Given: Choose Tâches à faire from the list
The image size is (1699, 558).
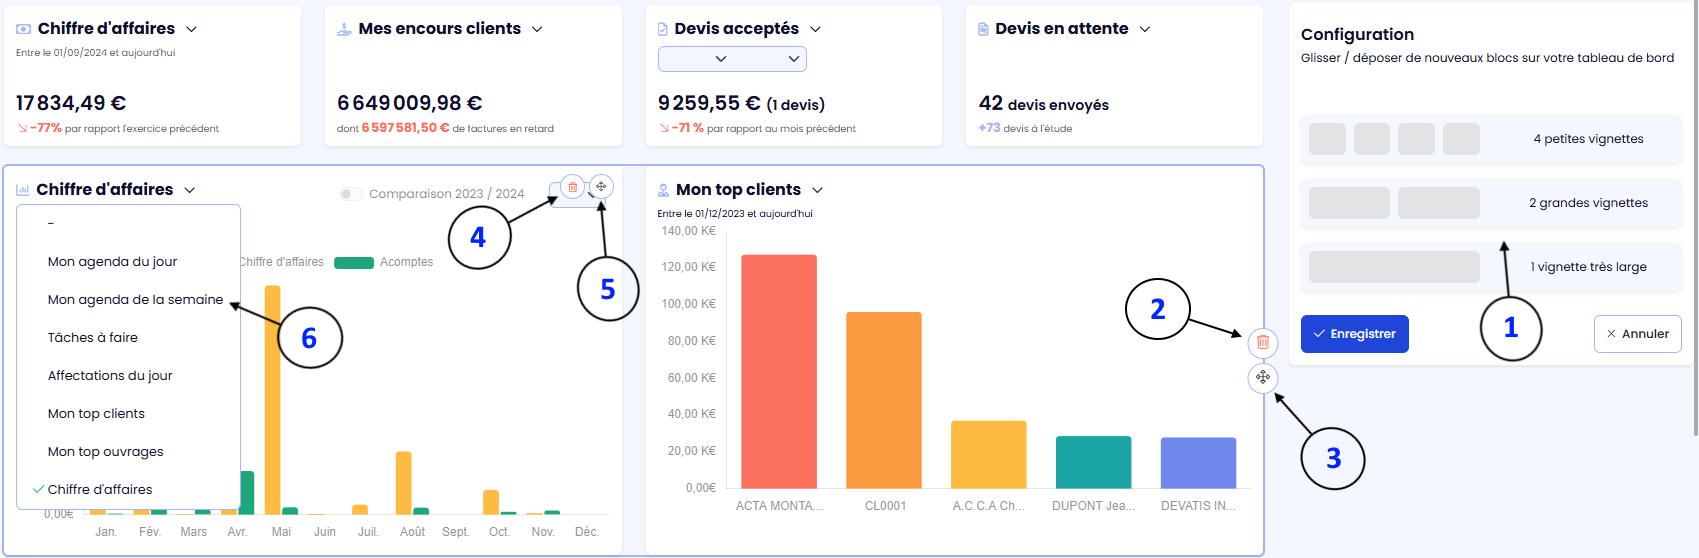Looking at the screenshot, I should (93, 337).
